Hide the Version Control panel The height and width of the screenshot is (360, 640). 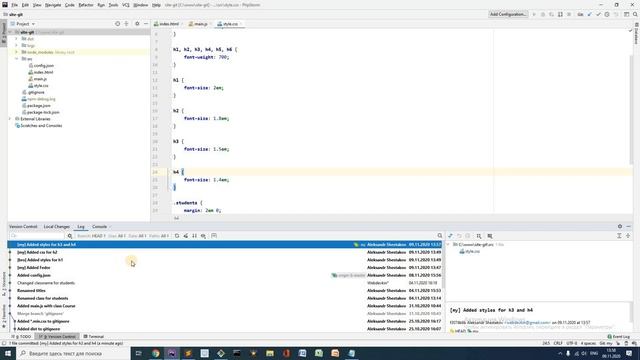coord(629,227)
